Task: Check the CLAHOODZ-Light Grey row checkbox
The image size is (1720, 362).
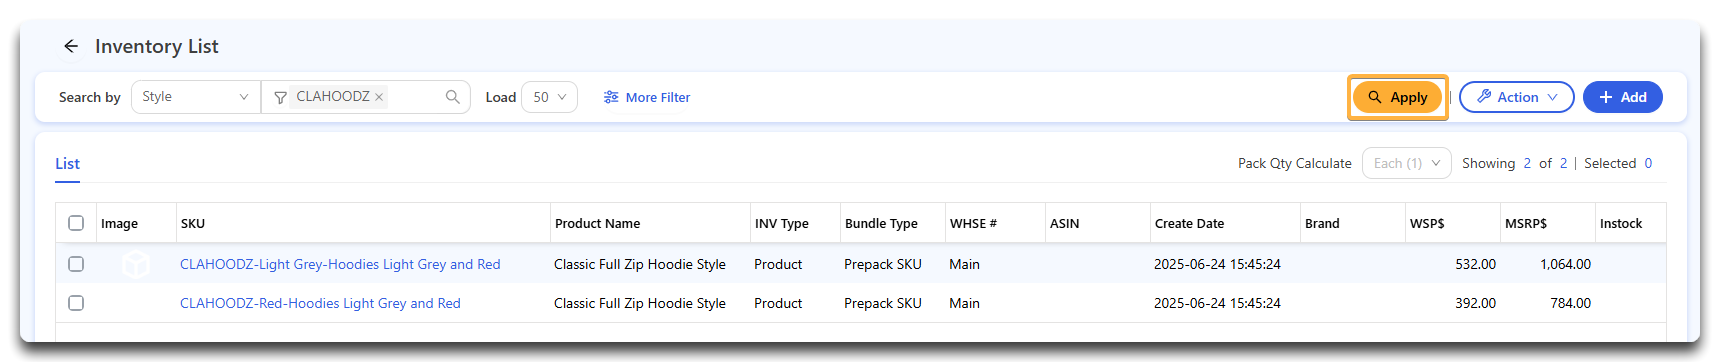Action: tap(76, 264)
